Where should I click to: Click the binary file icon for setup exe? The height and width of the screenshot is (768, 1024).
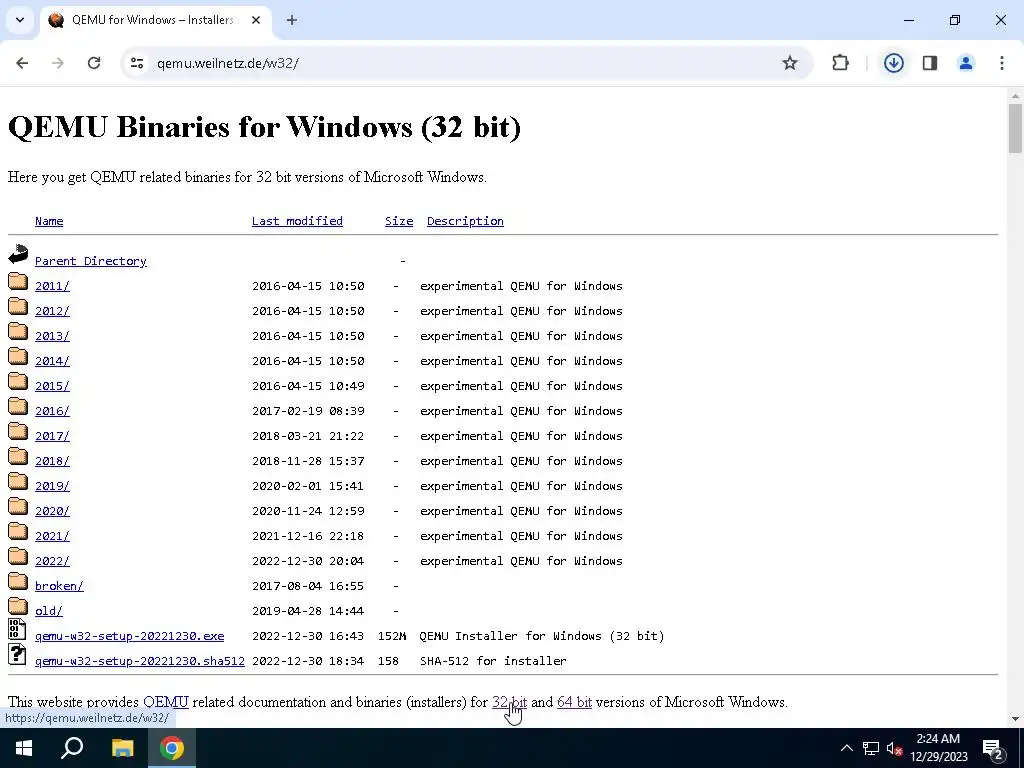click(17, 630)
